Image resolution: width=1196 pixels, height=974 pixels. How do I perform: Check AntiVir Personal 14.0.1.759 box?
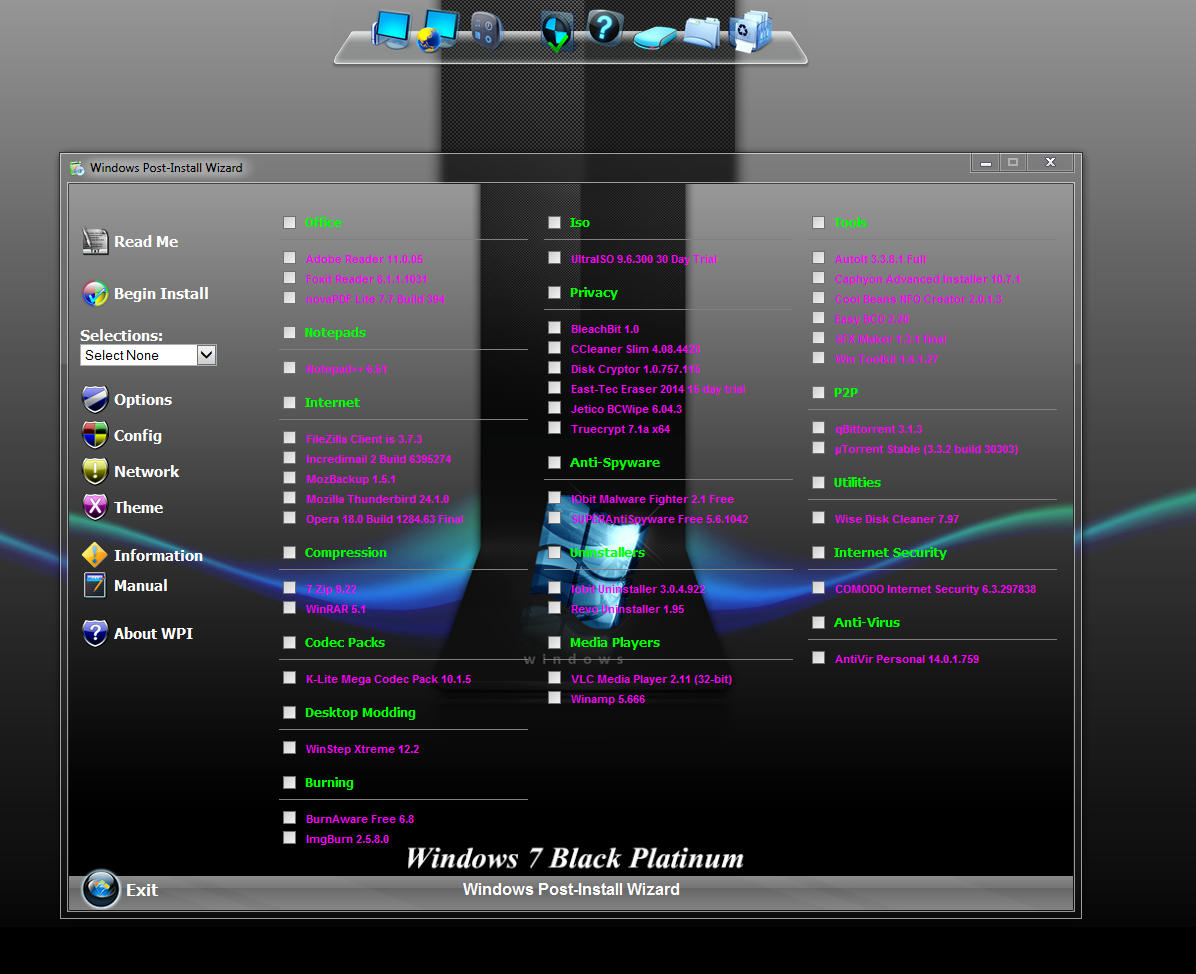(818, 657)
